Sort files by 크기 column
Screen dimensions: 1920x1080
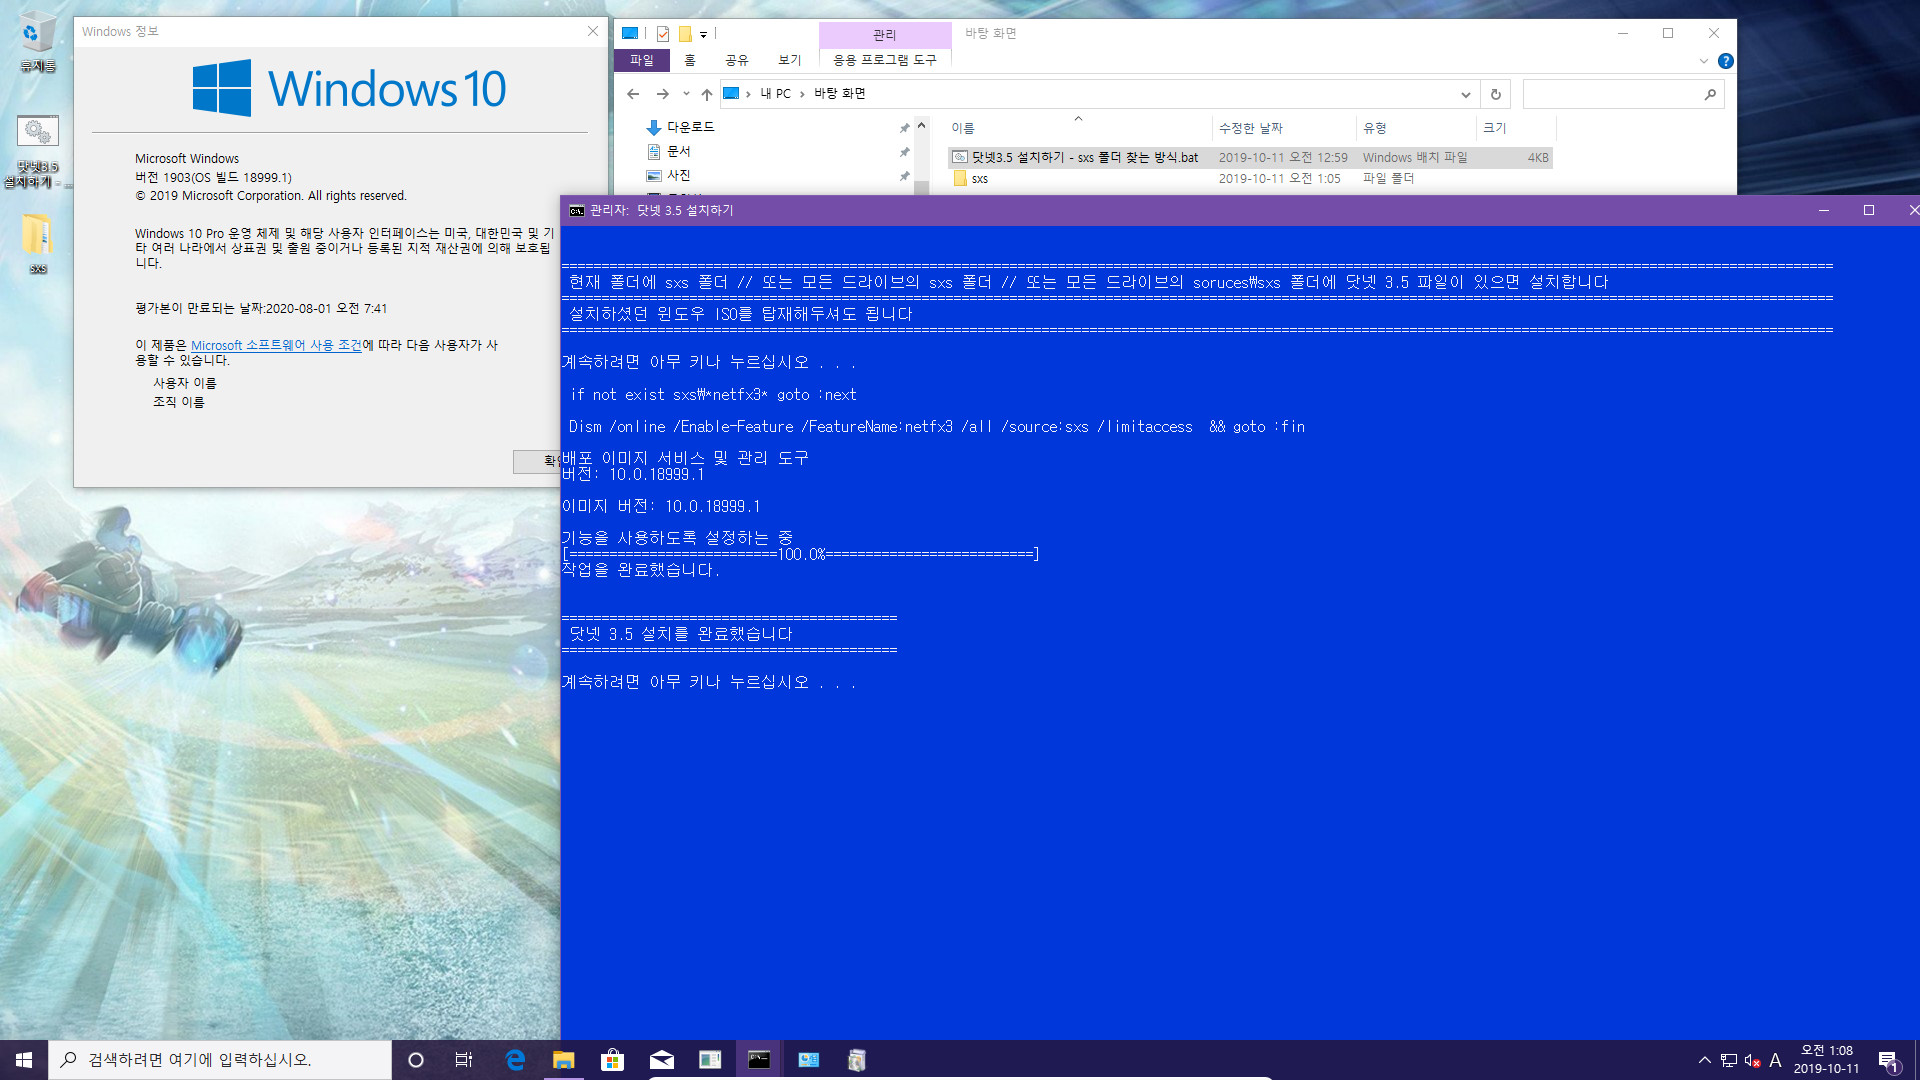(x=1516, y=128)
